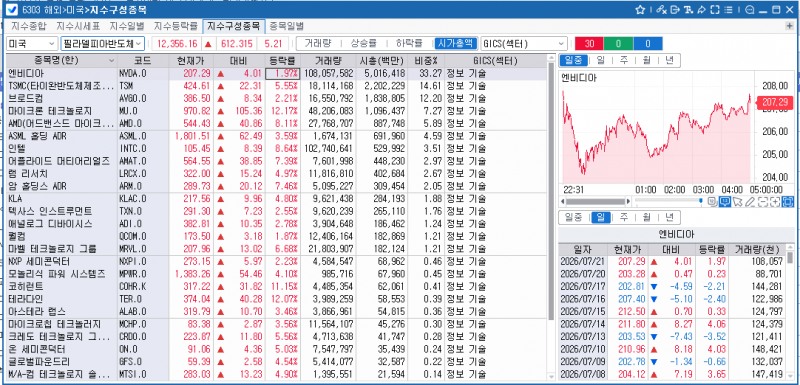Click the export arrow icon in title bar
This screenshot has height=385, width=800.
(x=676, y=10)
